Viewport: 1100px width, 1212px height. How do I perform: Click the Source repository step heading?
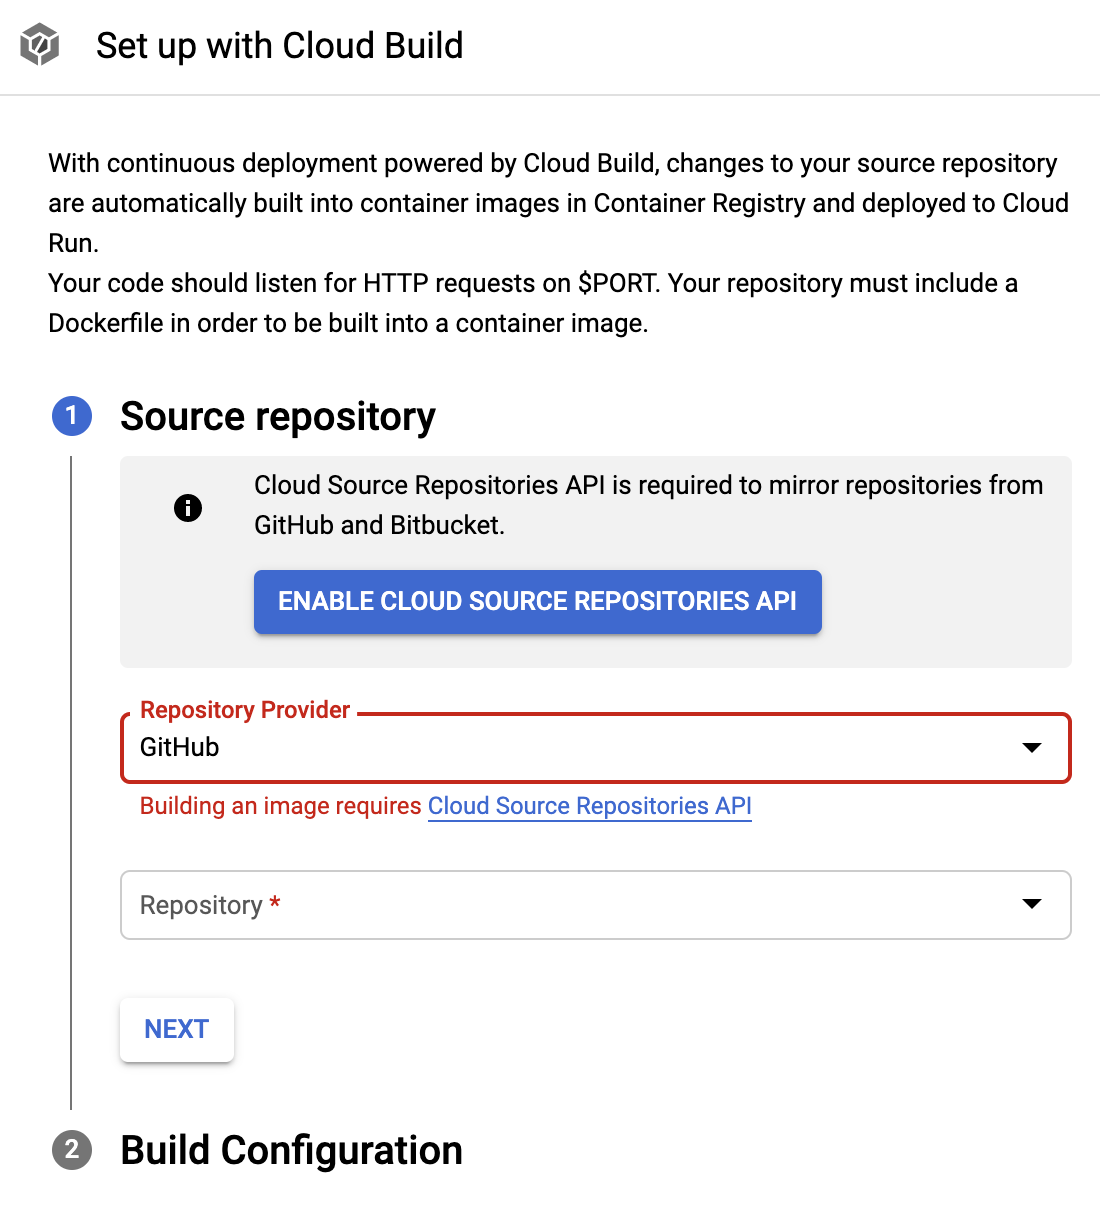point(278,416)
